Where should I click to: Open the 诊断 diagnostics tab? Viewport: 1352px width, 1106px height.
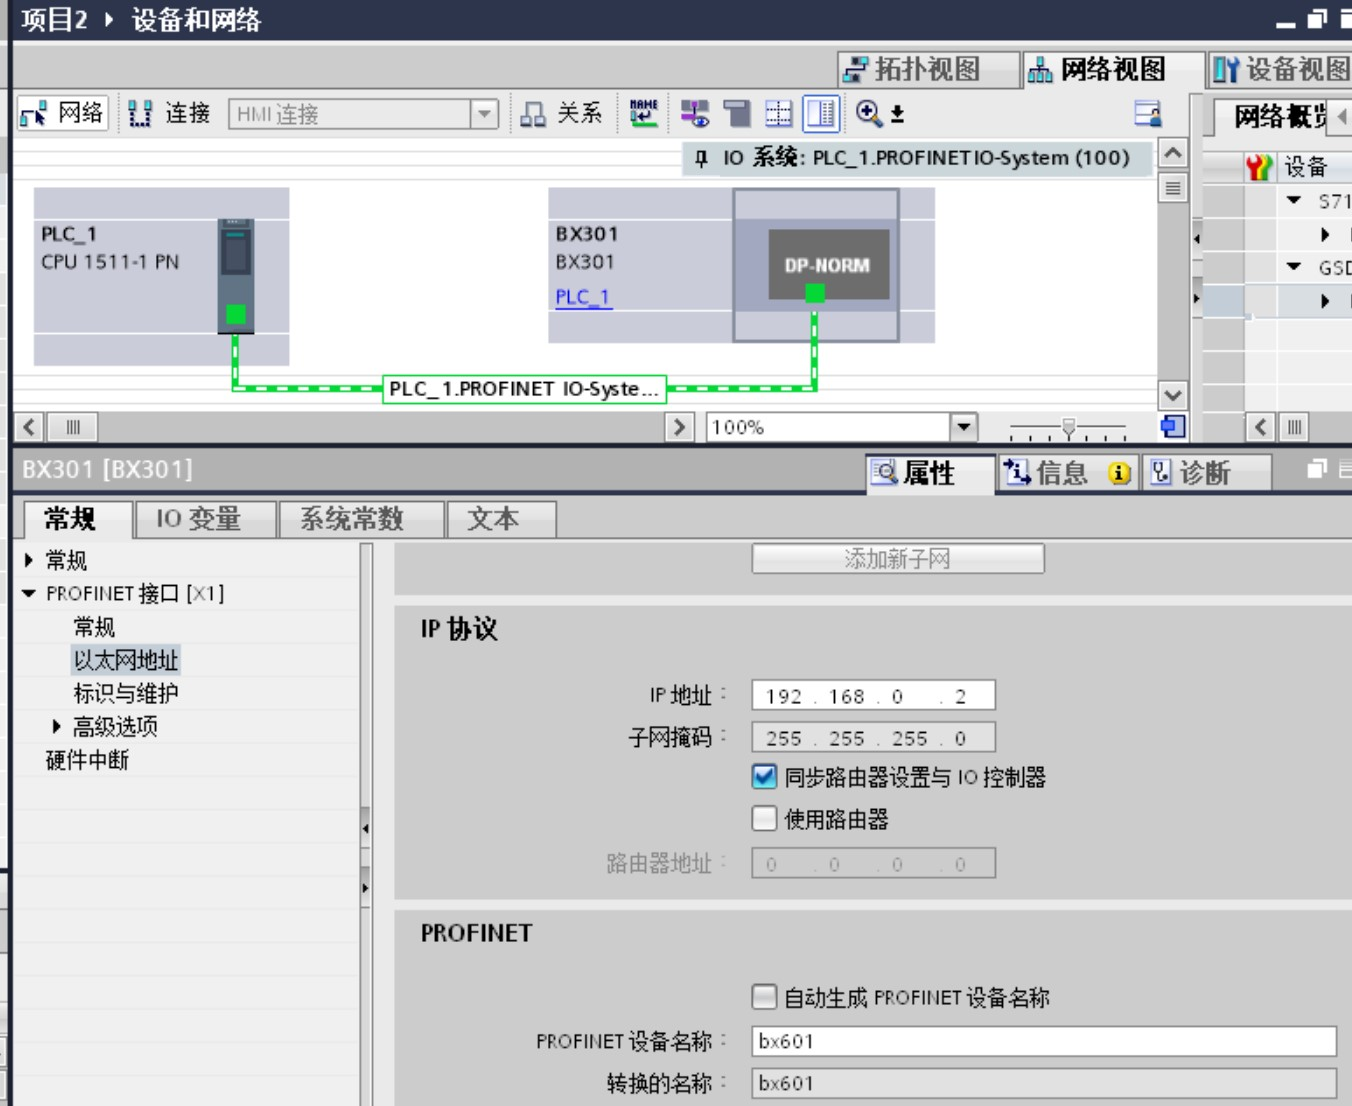(x=1207, y=473)
